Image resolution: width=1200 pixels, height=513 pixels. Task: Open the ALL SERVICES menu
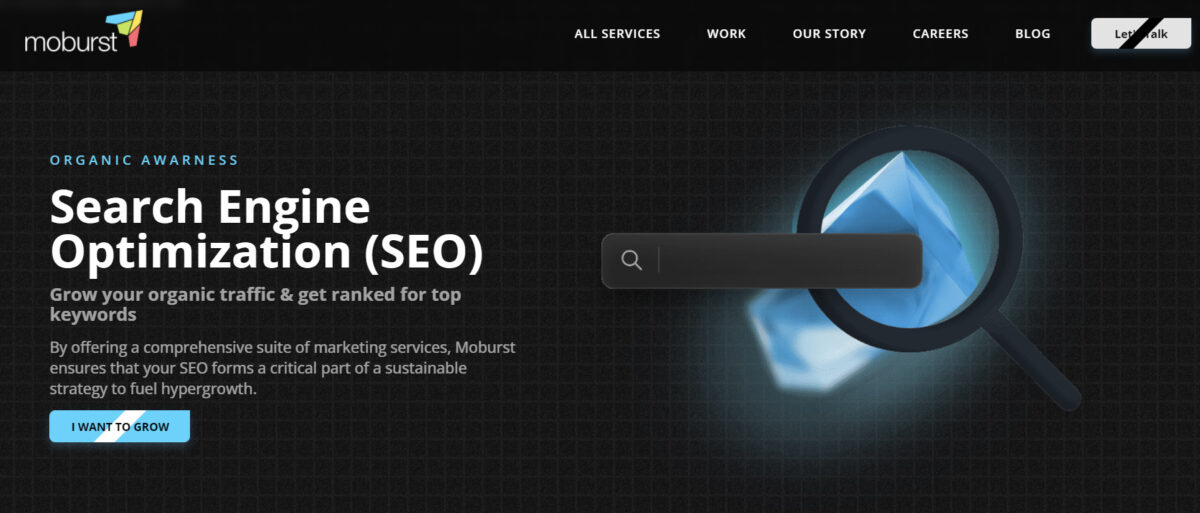(x=617, y=34)
